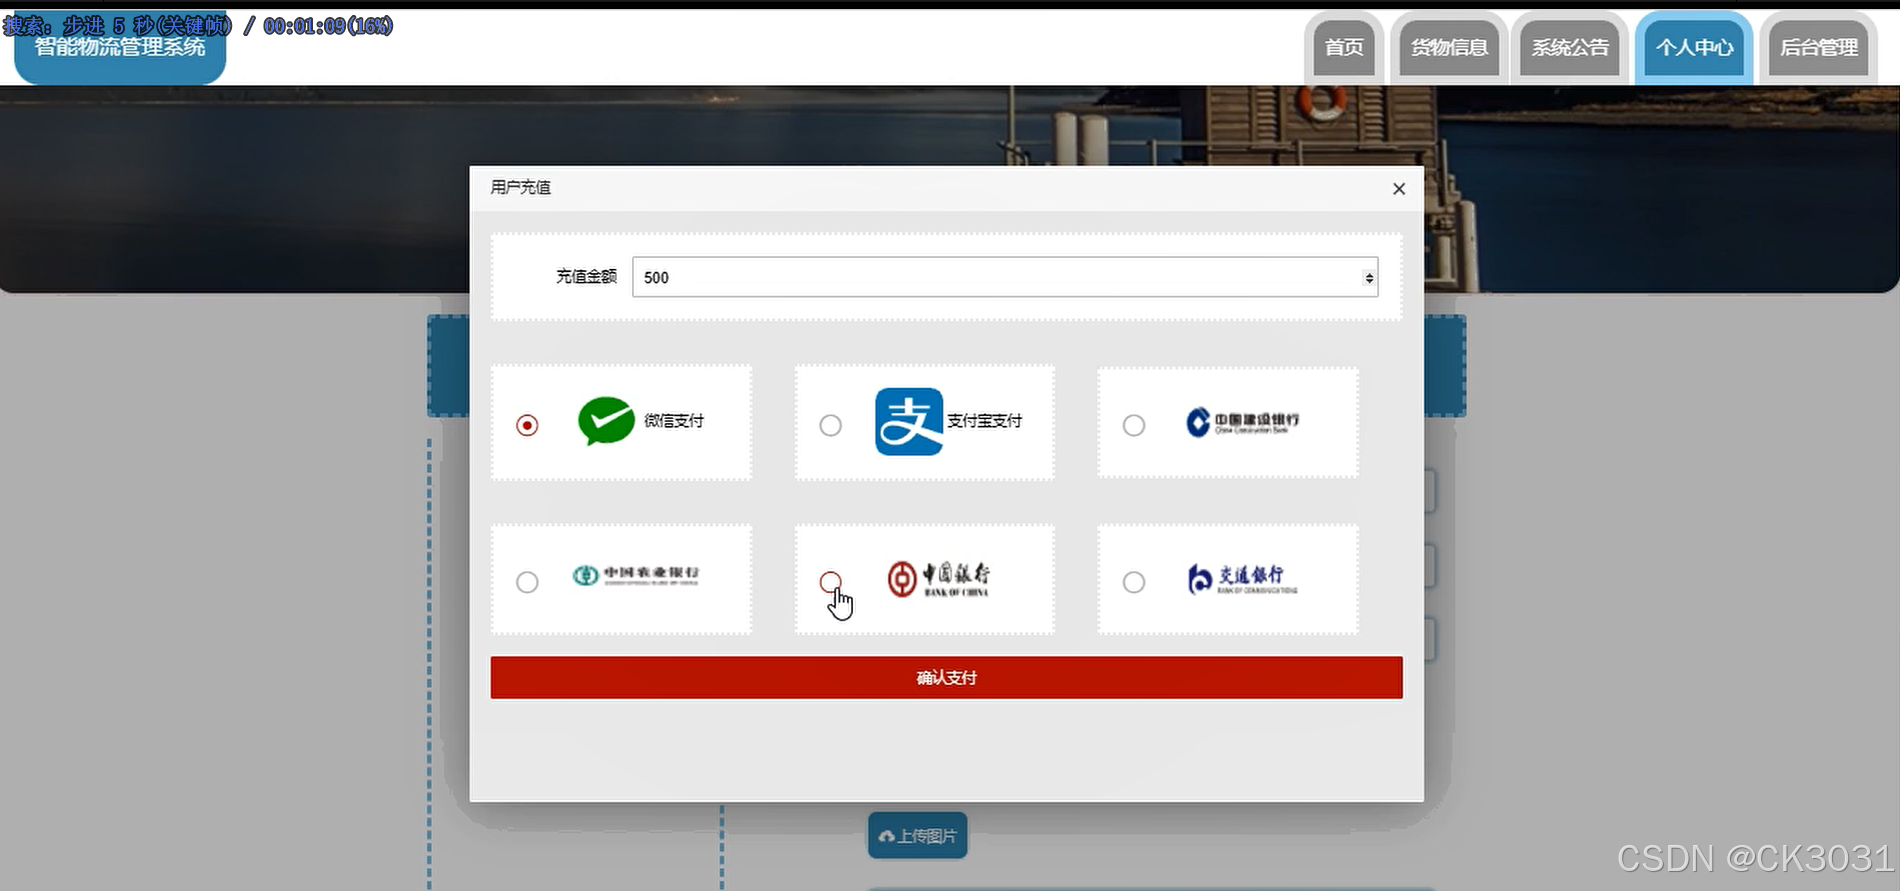
Task: Open the 系统公告 announcements tab
Action: 1570,48
